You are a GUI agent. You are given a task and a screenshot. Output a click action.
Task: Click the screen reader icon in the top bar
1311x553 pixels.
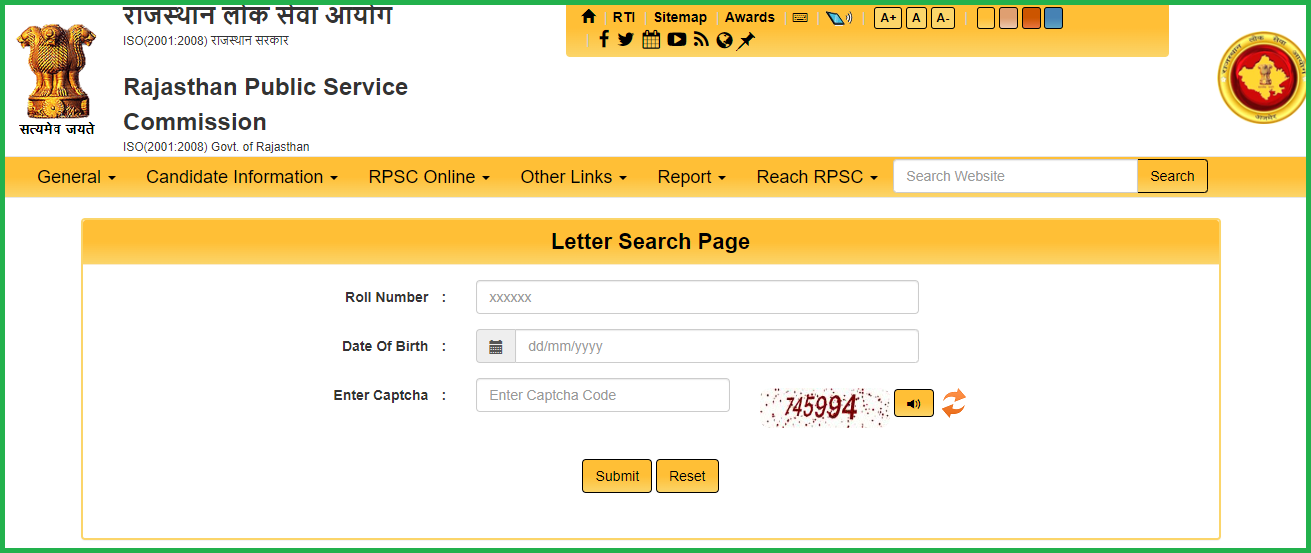point(839,18)
